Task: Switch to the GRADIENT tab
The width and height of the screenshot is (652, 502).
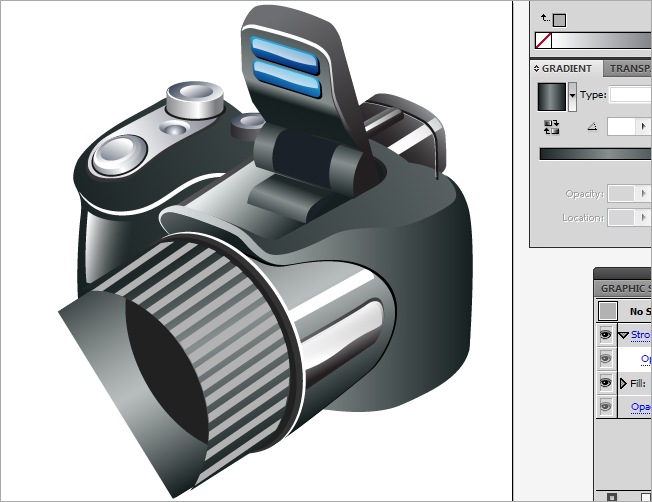Action: tap(567, 69)
